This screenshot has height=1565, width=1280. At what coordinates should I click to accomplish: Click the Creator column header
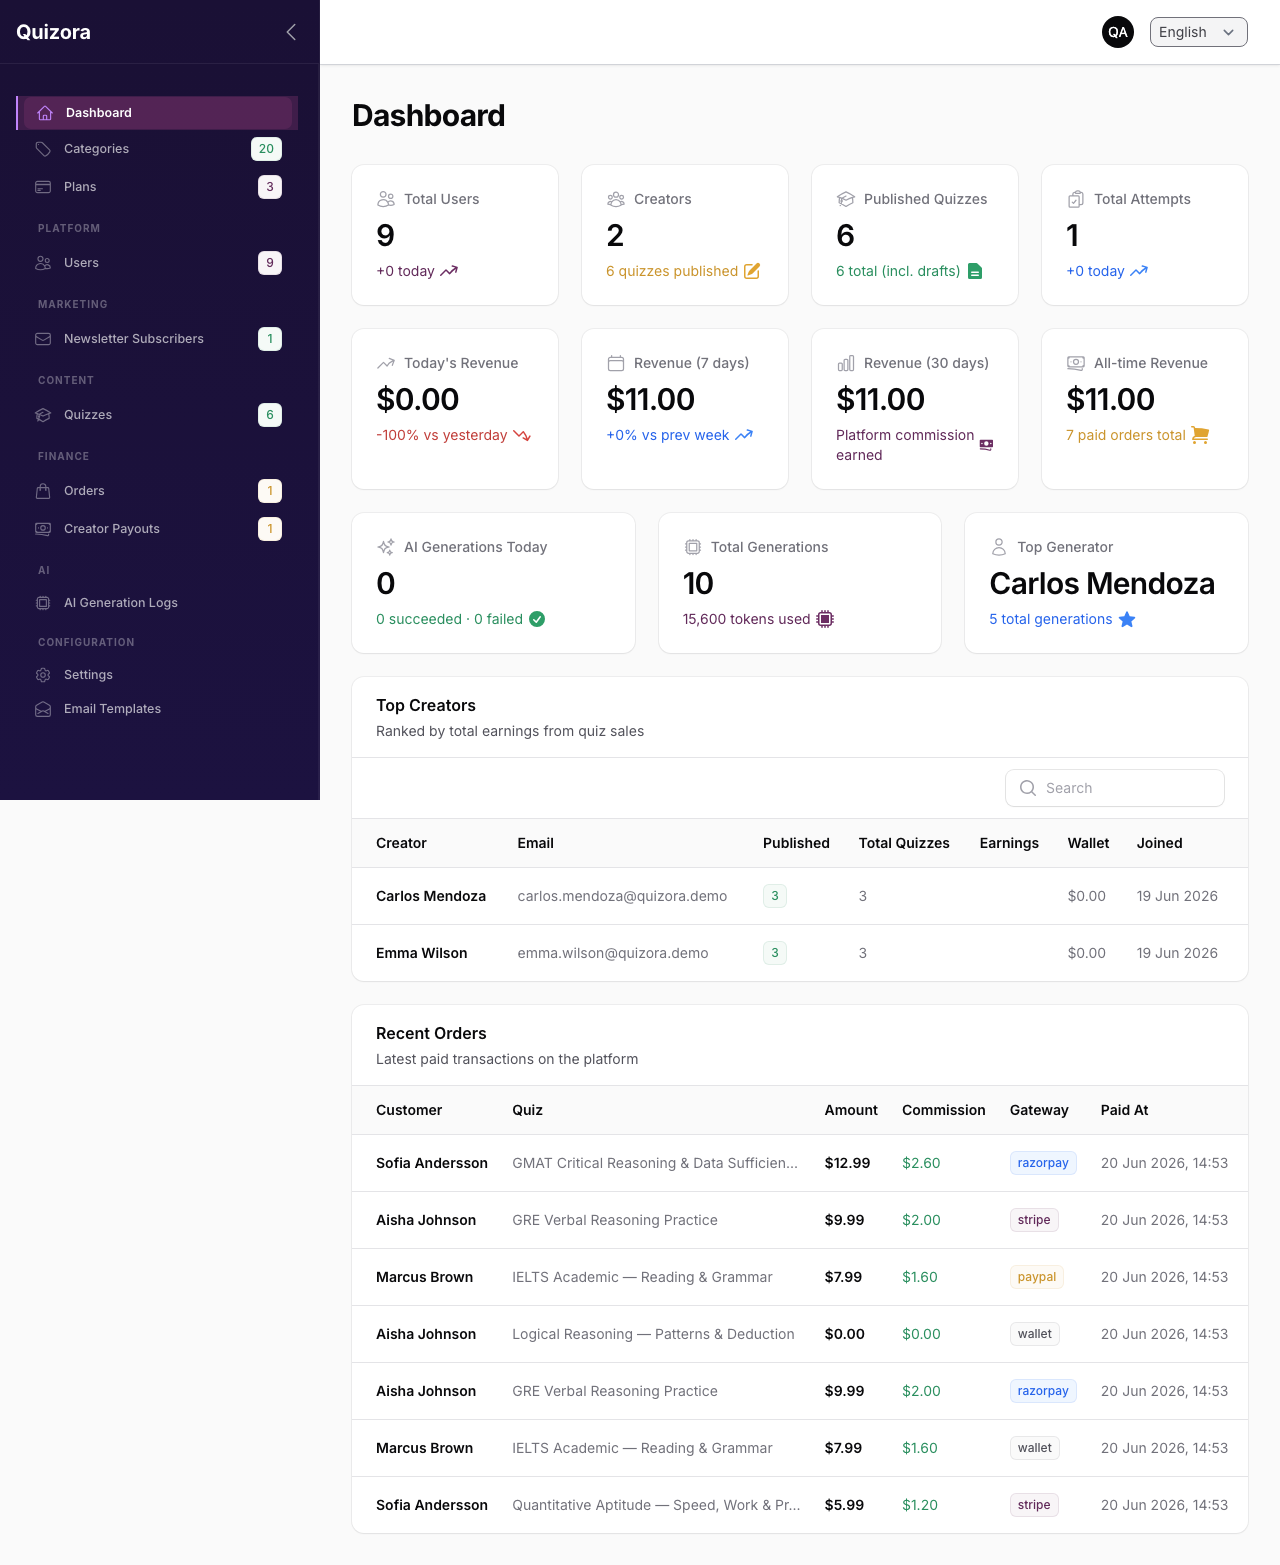[401, 843]
